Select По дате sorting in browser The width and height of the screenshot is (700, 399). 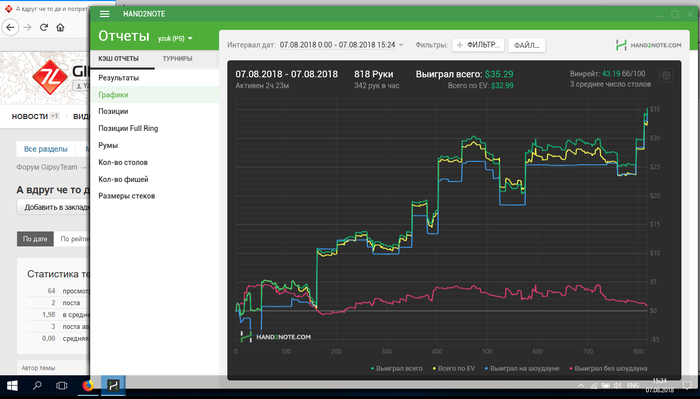point(35,239)
